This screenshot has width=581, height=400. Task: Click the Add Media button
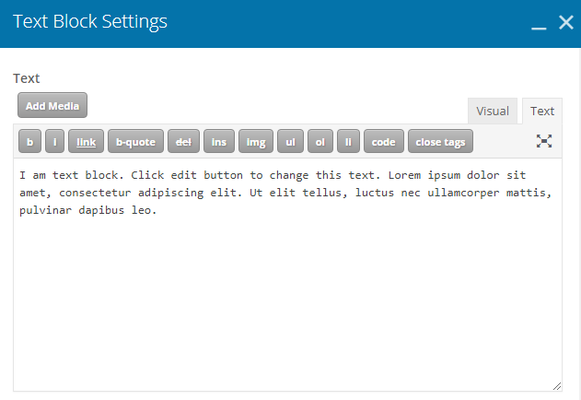52,106
